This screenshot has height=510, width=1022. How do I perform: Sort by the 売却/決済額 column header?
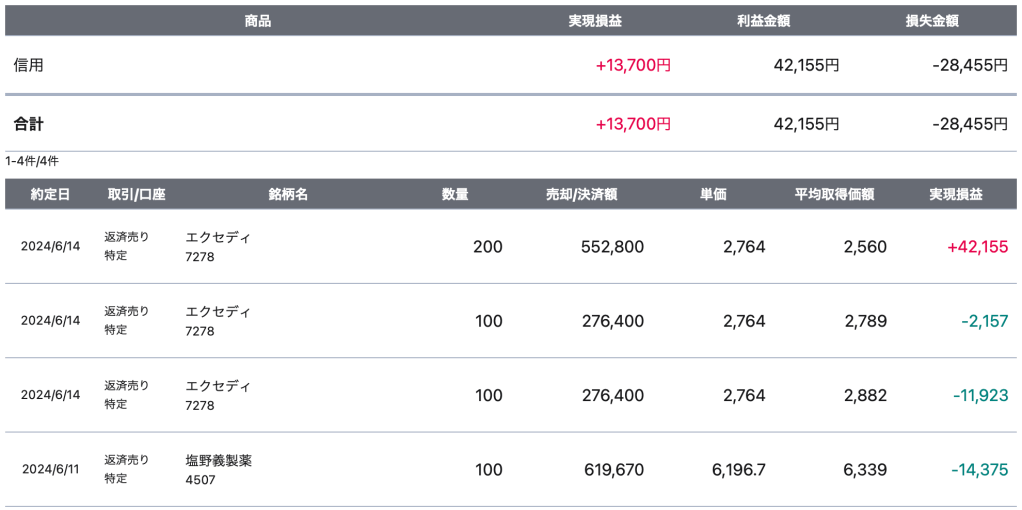pyautogui.click(x=581, y=194)
